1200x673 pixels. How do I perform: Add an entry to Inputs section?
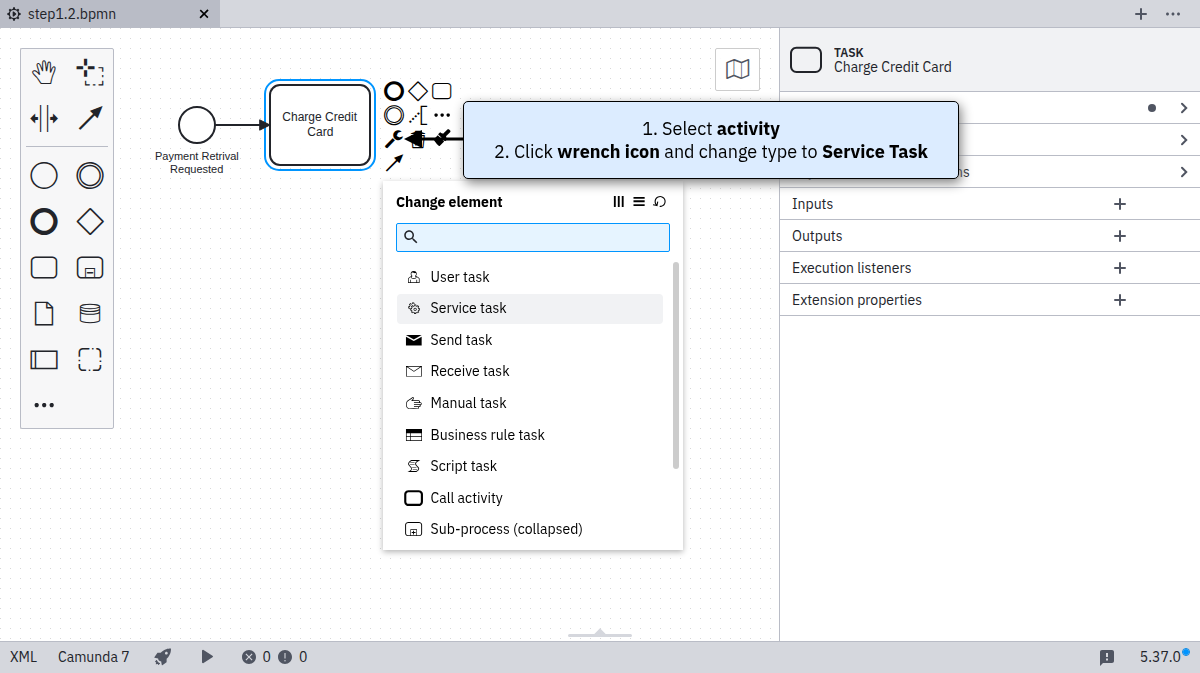click(x=1120, y=204)
